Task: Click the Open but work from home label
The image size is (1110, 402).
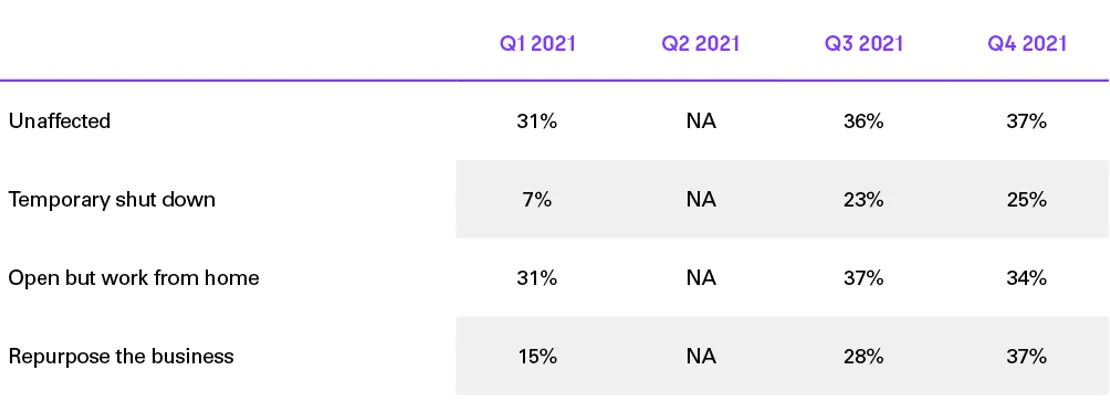Action: point(134,278)
